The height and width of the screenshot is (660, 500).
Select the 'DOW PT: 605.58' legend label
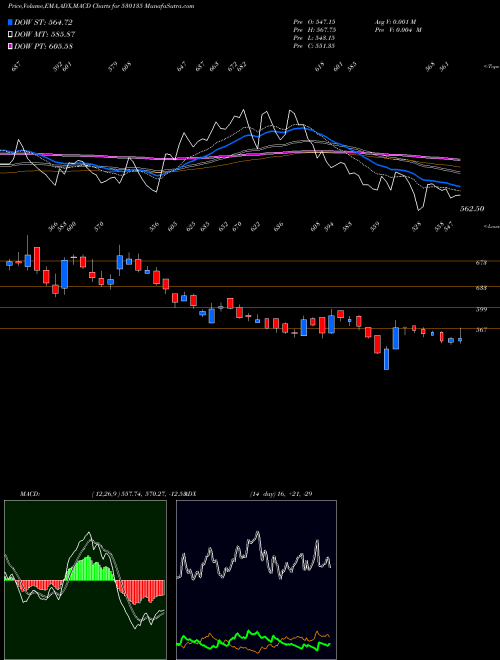click(x=43, y=46)
